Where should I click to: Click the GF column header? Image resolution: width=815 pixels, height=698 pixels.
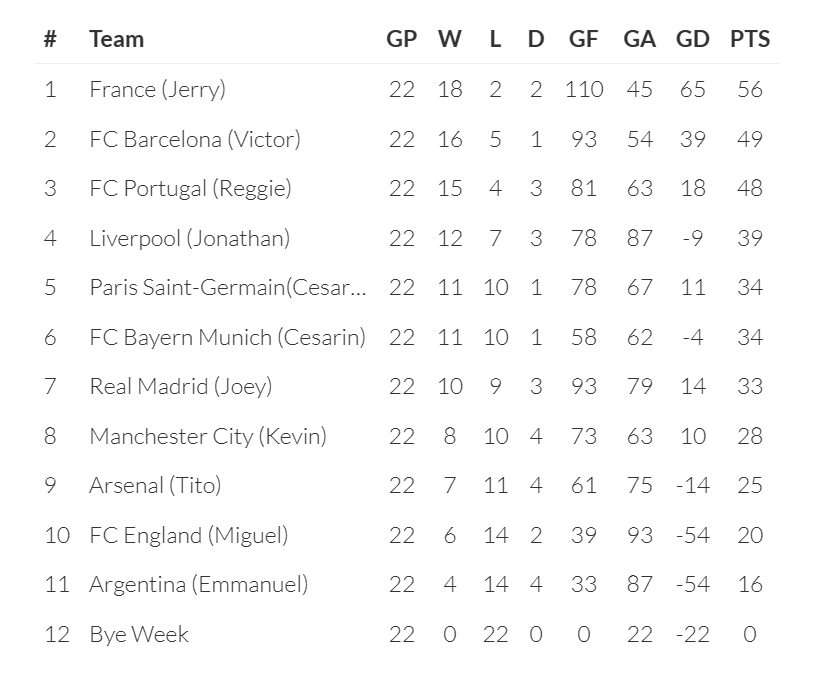point(583,39)
